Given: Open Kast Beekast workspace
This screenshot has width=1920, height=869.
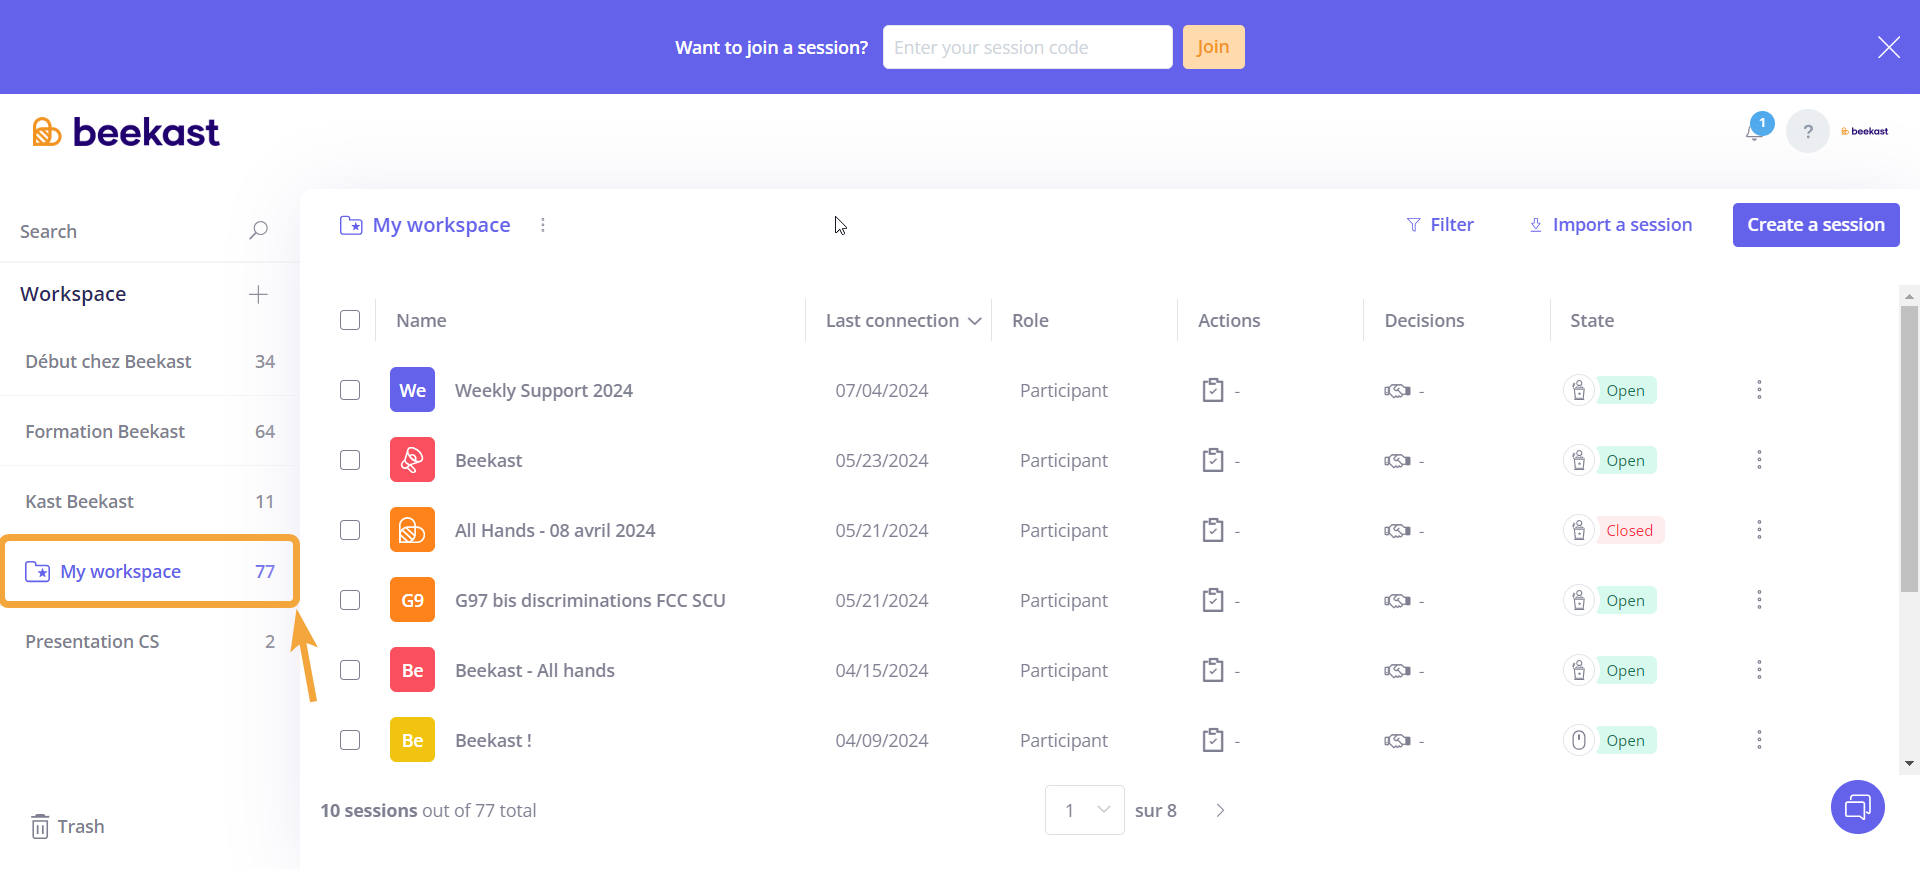Looking at the screenshot, I should (150, 501).
